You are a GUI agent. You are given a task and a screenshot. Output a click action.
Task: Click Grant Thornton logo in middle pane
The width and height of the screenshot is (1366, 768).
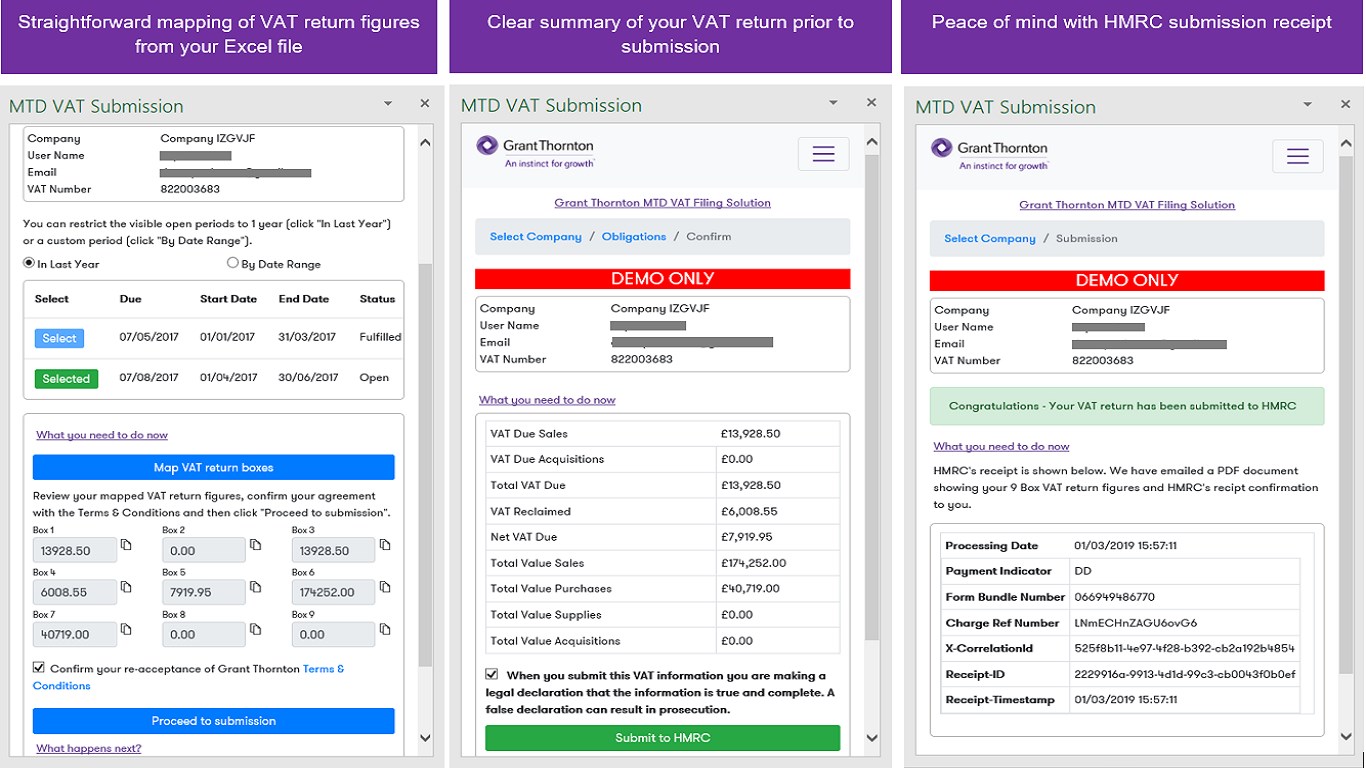coord(535,152)
